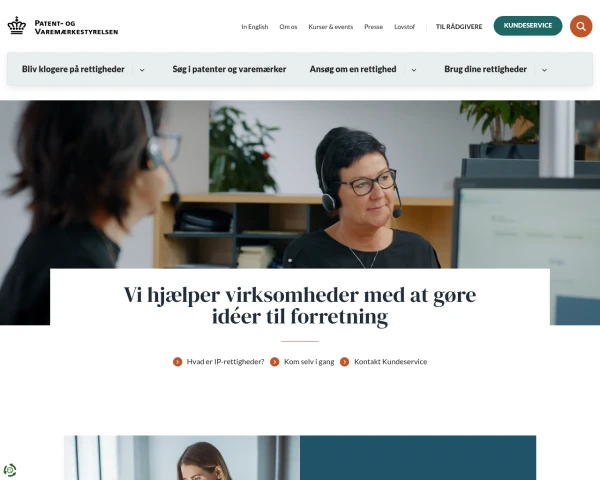Viewport: 600px width, 480px height.
Task: Click the woman at desk thumbnail image
Action: click(x=182, y=457)
